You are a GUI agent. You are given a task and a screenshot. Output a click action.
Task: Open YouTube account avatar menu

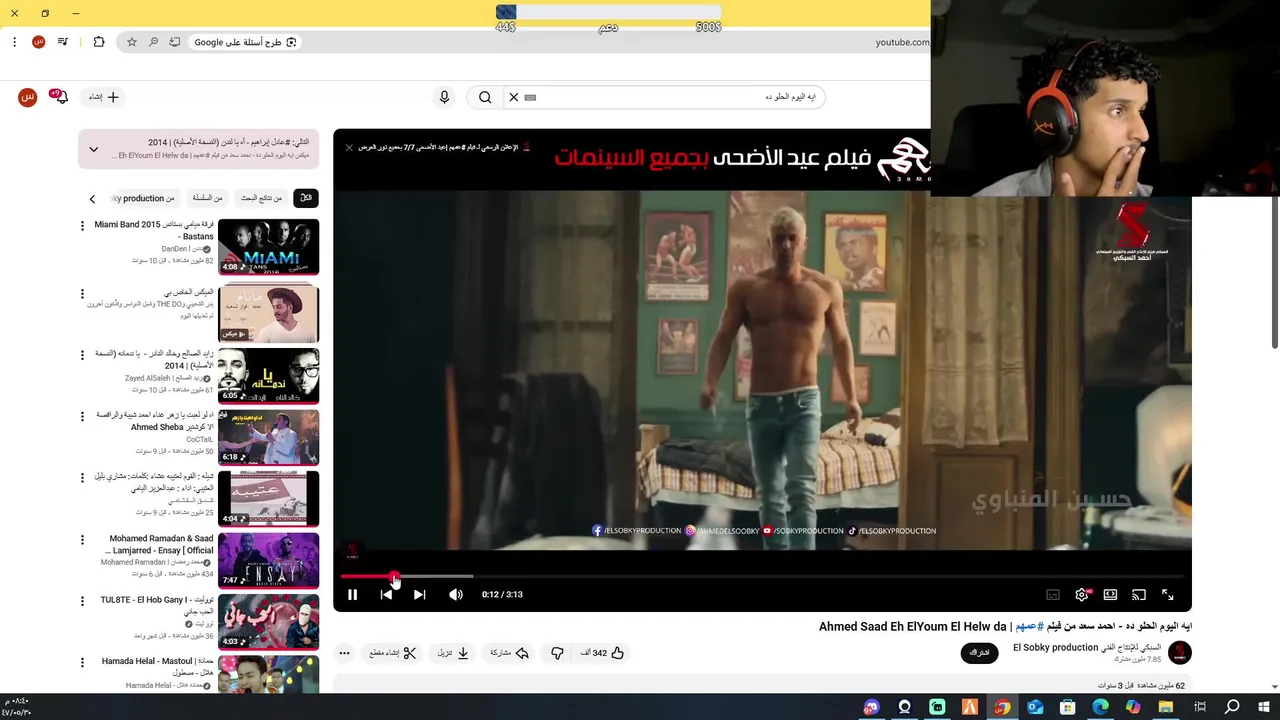[27, 97]
